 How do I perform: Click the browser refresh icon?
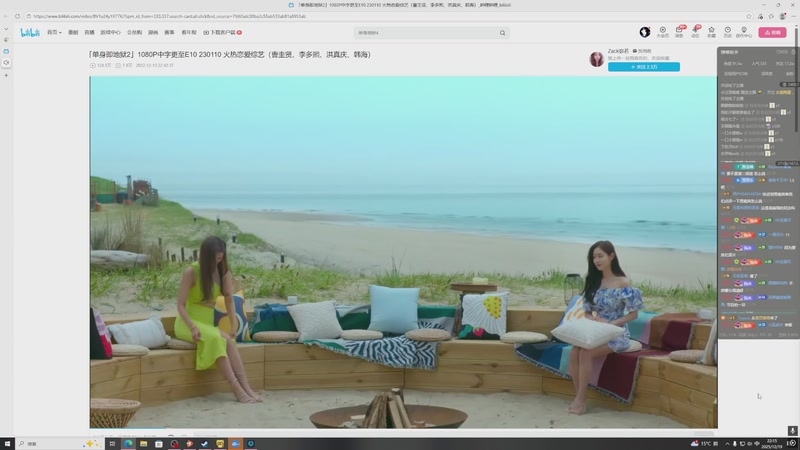pos(17,16)
